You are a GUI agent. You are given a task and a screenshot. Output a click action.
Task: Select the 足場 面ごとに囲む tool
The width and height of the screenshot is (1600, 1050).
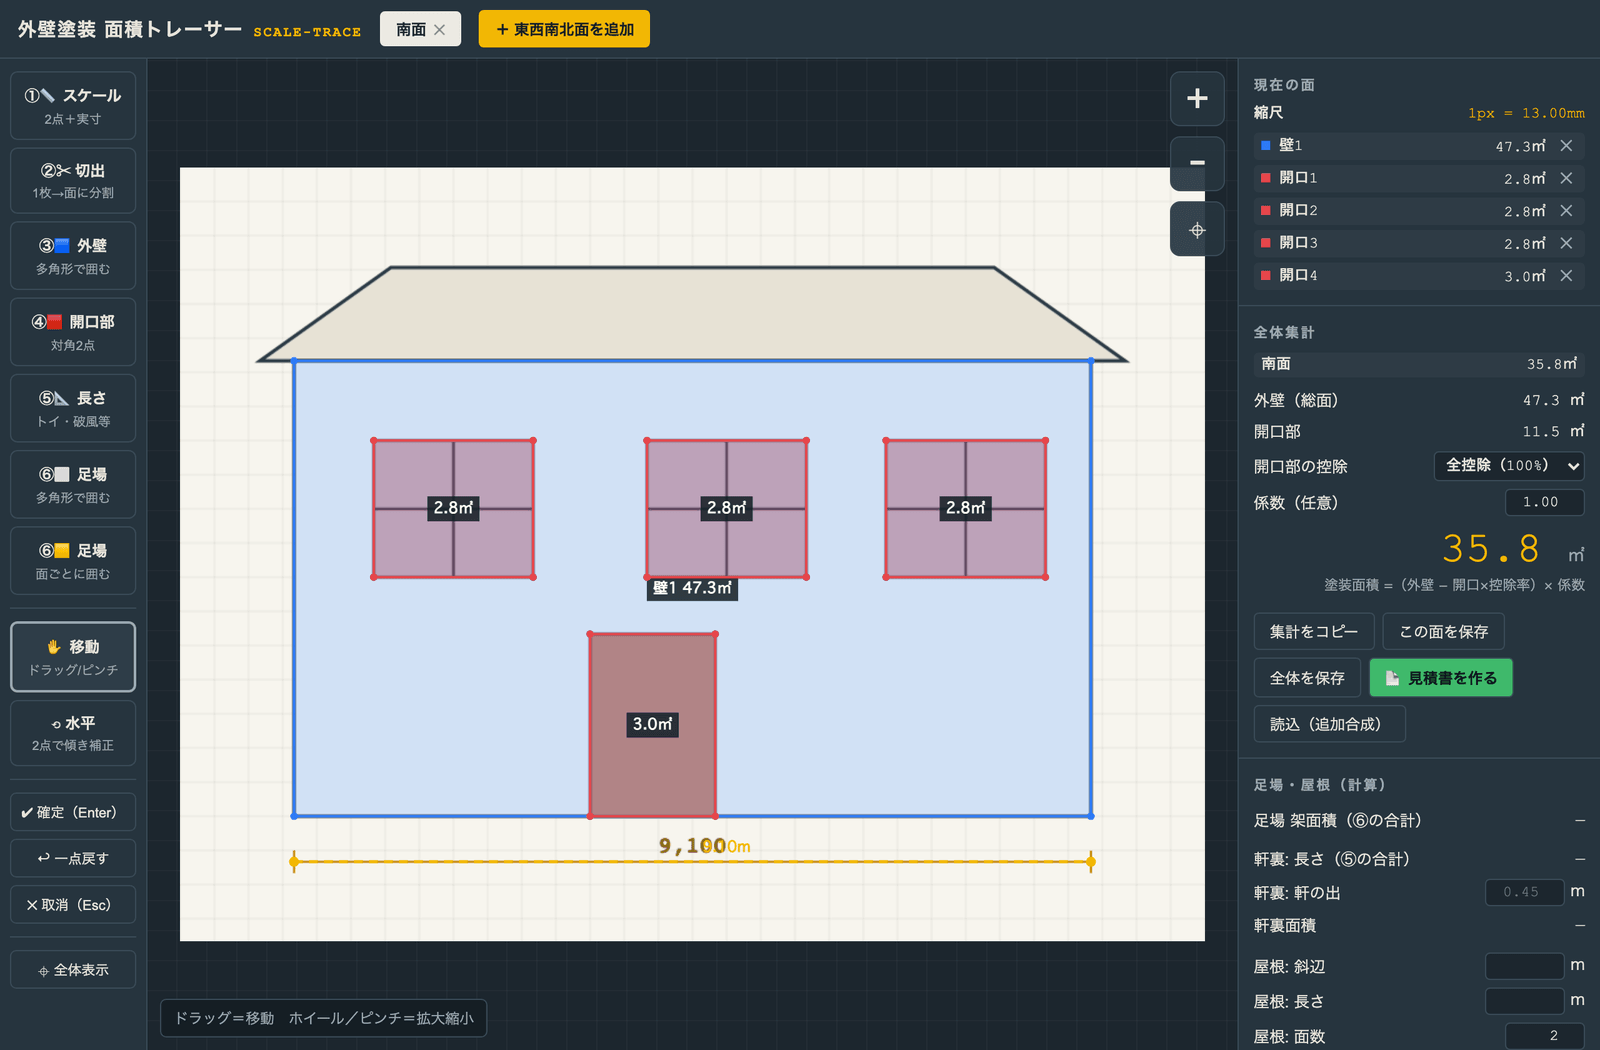click(73, 561)
